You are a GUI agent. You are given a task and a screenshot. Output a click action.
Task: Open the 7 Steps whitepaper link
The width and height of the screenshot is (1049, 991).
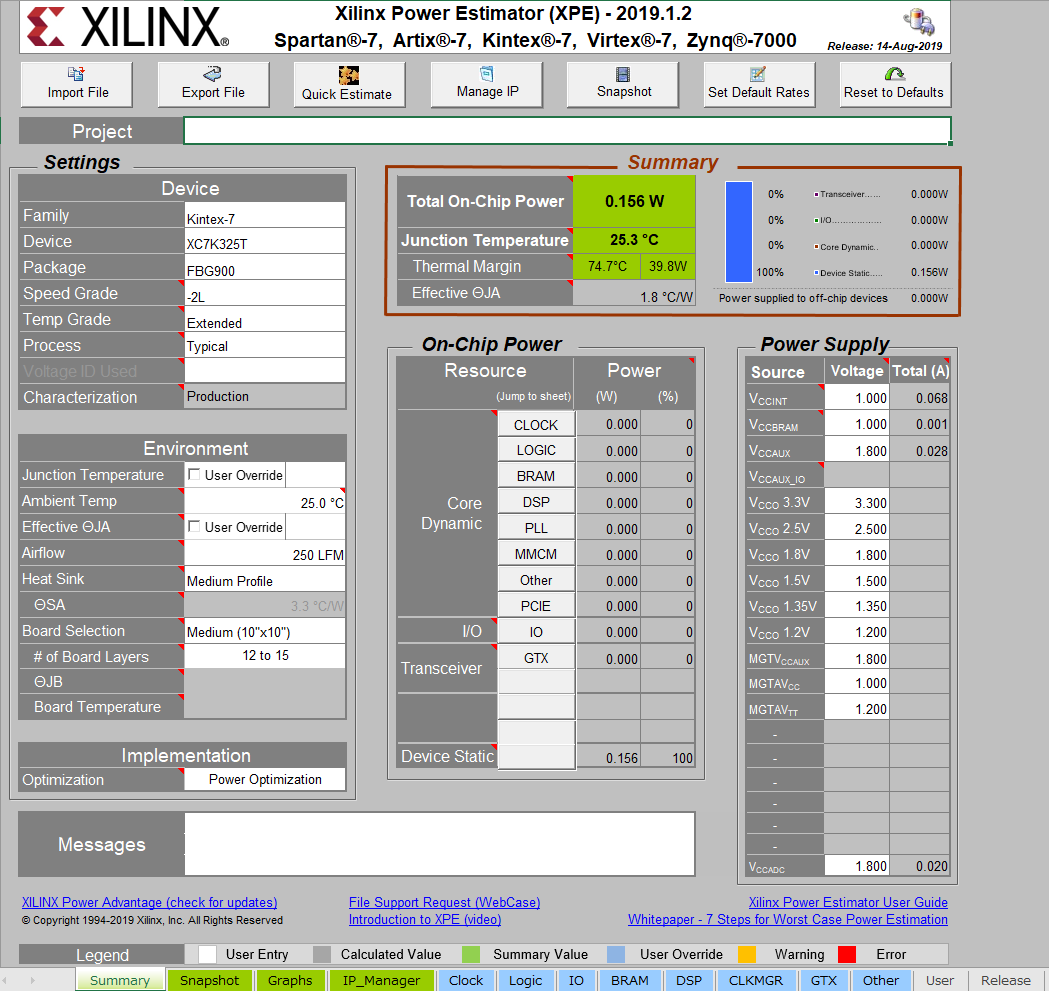(787, 919)
